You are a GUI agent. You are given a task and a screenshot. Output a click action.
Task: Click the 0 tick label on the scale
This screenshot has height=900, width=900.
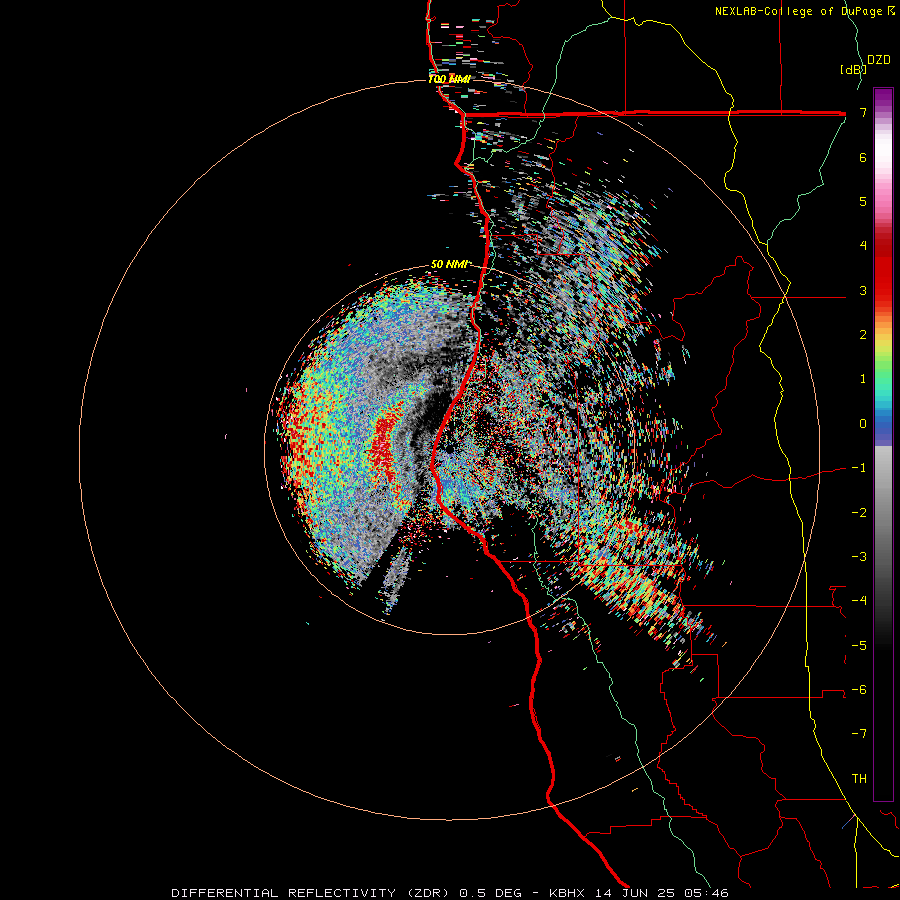point(863,424)
